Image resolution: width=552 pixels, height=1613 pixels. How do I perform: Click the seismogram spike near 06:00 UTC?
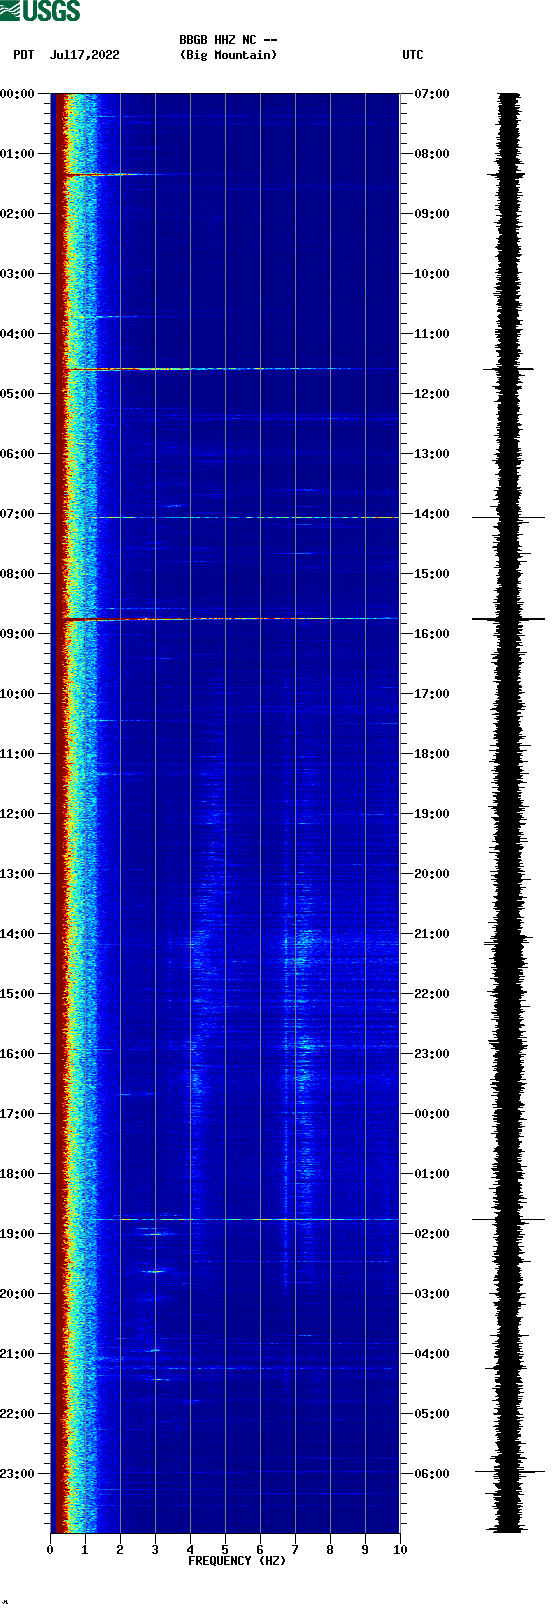tap(509, 1471)
